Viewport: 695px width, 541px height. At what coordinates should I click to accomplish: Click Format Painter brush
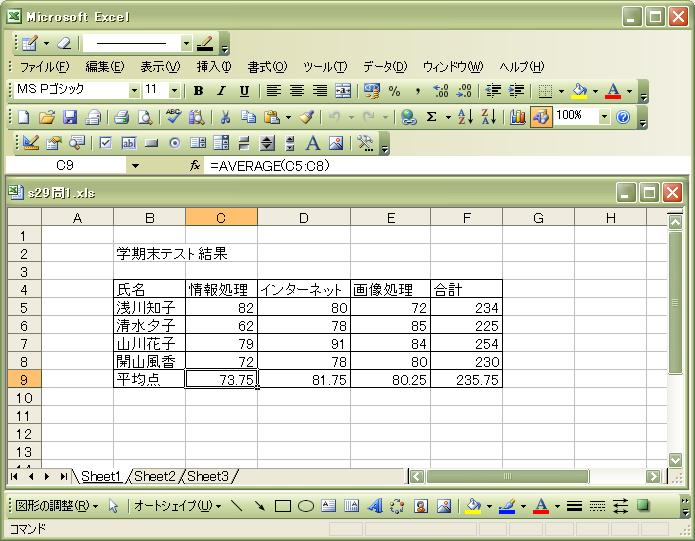306,117
